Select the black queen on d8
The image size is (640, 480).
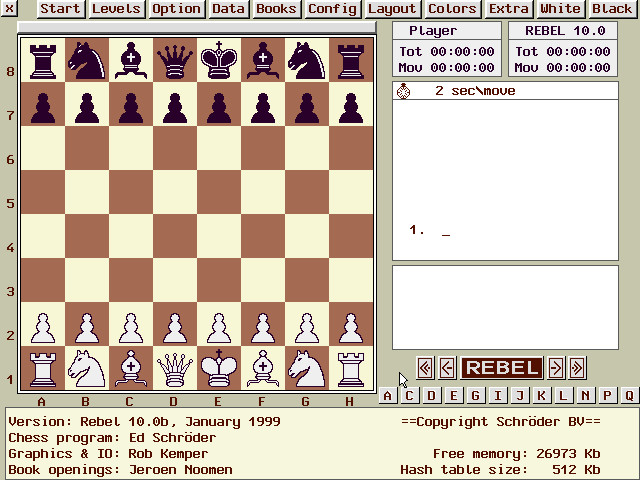coord(175,60)
